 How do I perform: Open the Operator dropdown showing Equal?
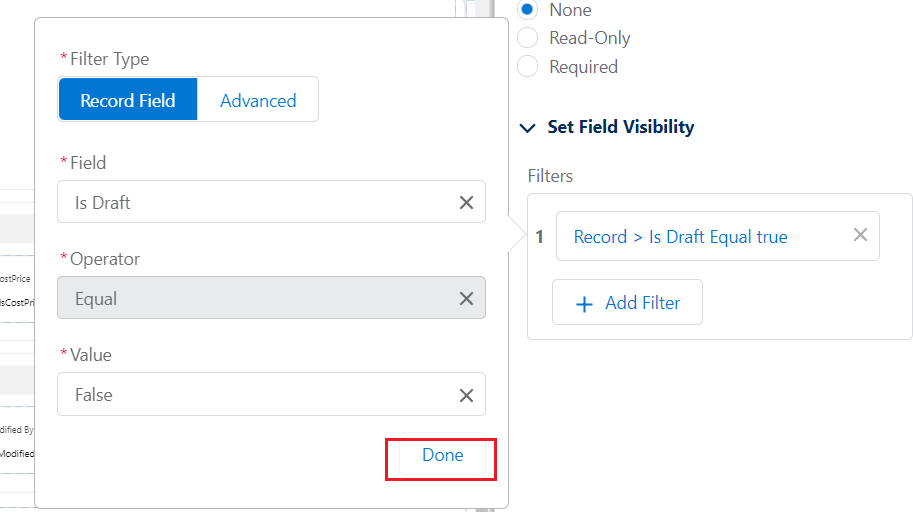pyautogui.click(x=271, y=298)
